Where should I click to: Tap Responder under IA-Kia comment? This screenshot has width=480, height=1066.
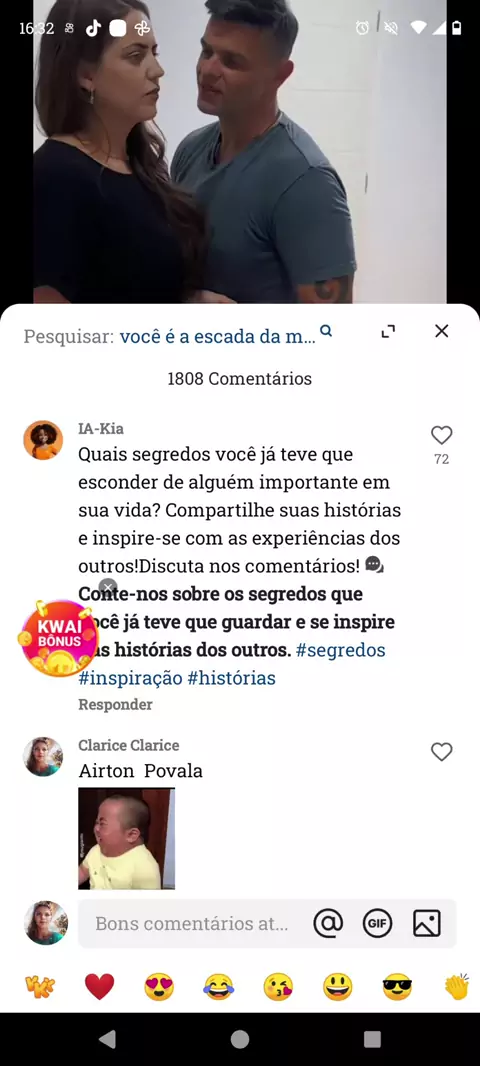pos(115,704)
